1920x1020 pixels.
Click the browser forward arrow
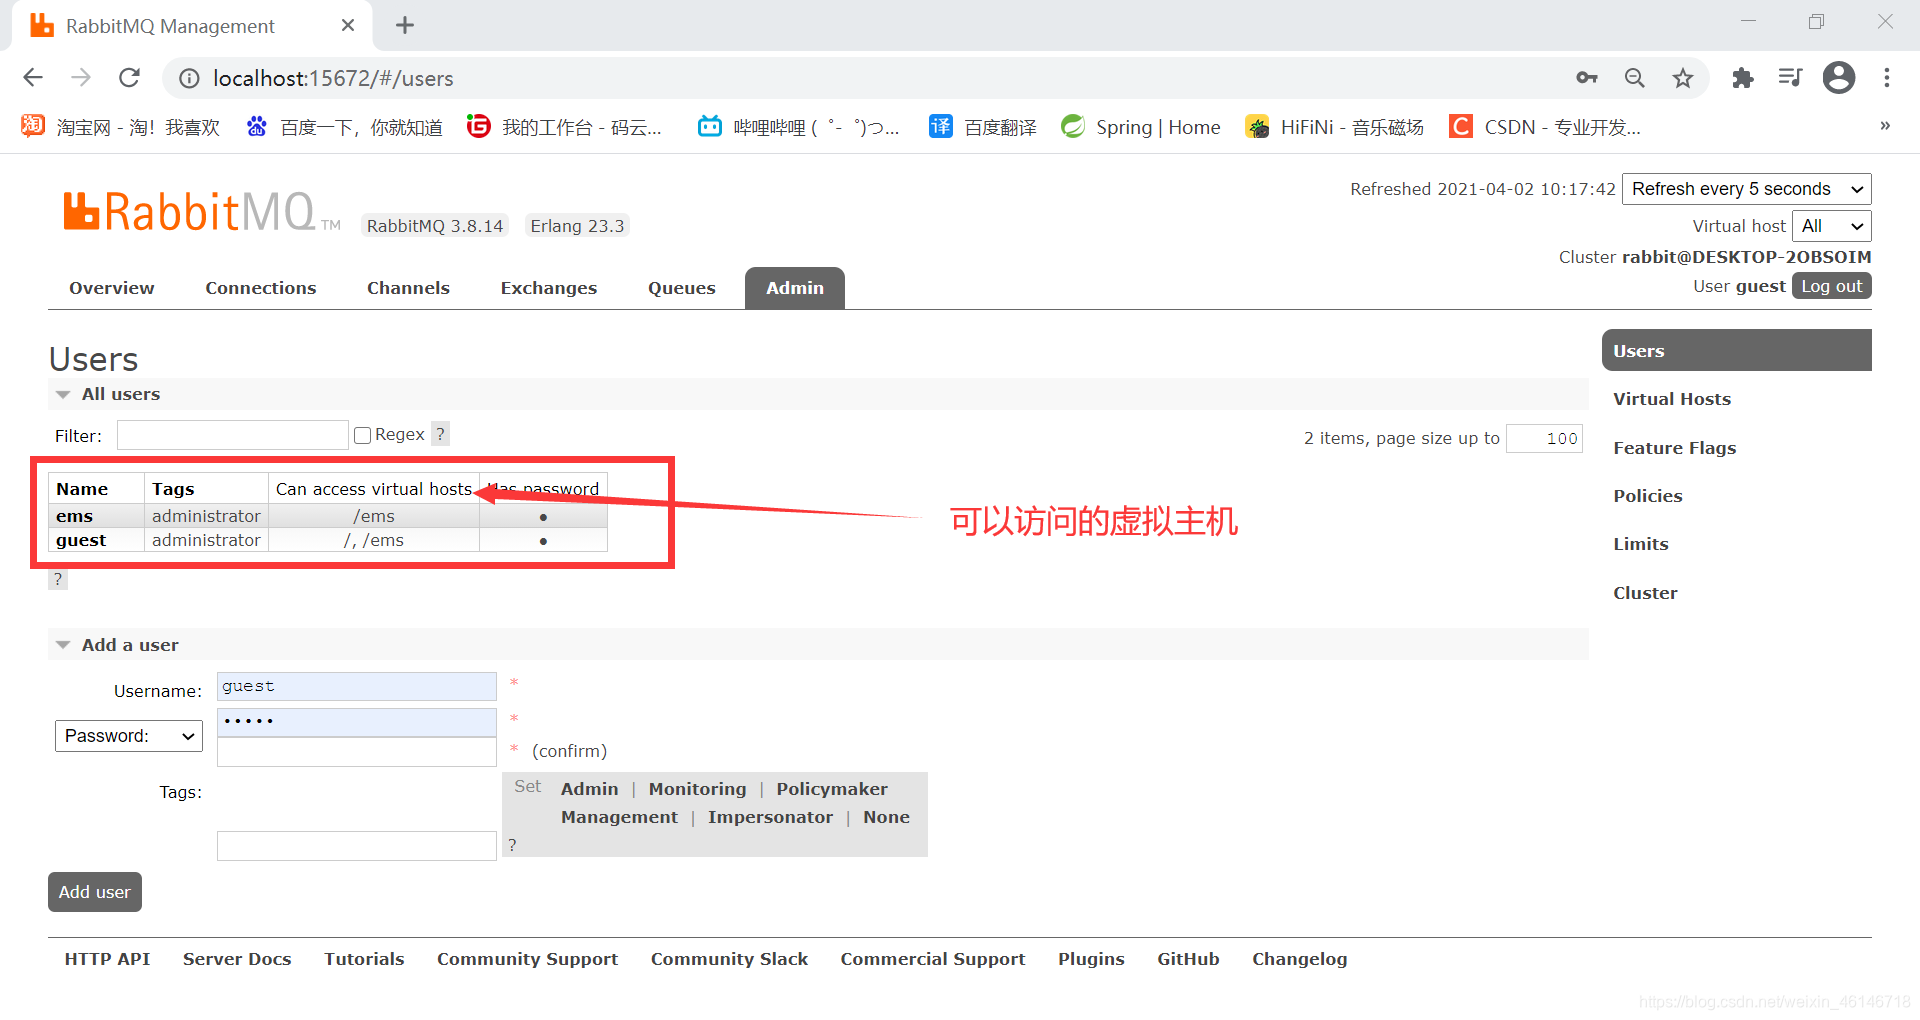tap(81, 78)
